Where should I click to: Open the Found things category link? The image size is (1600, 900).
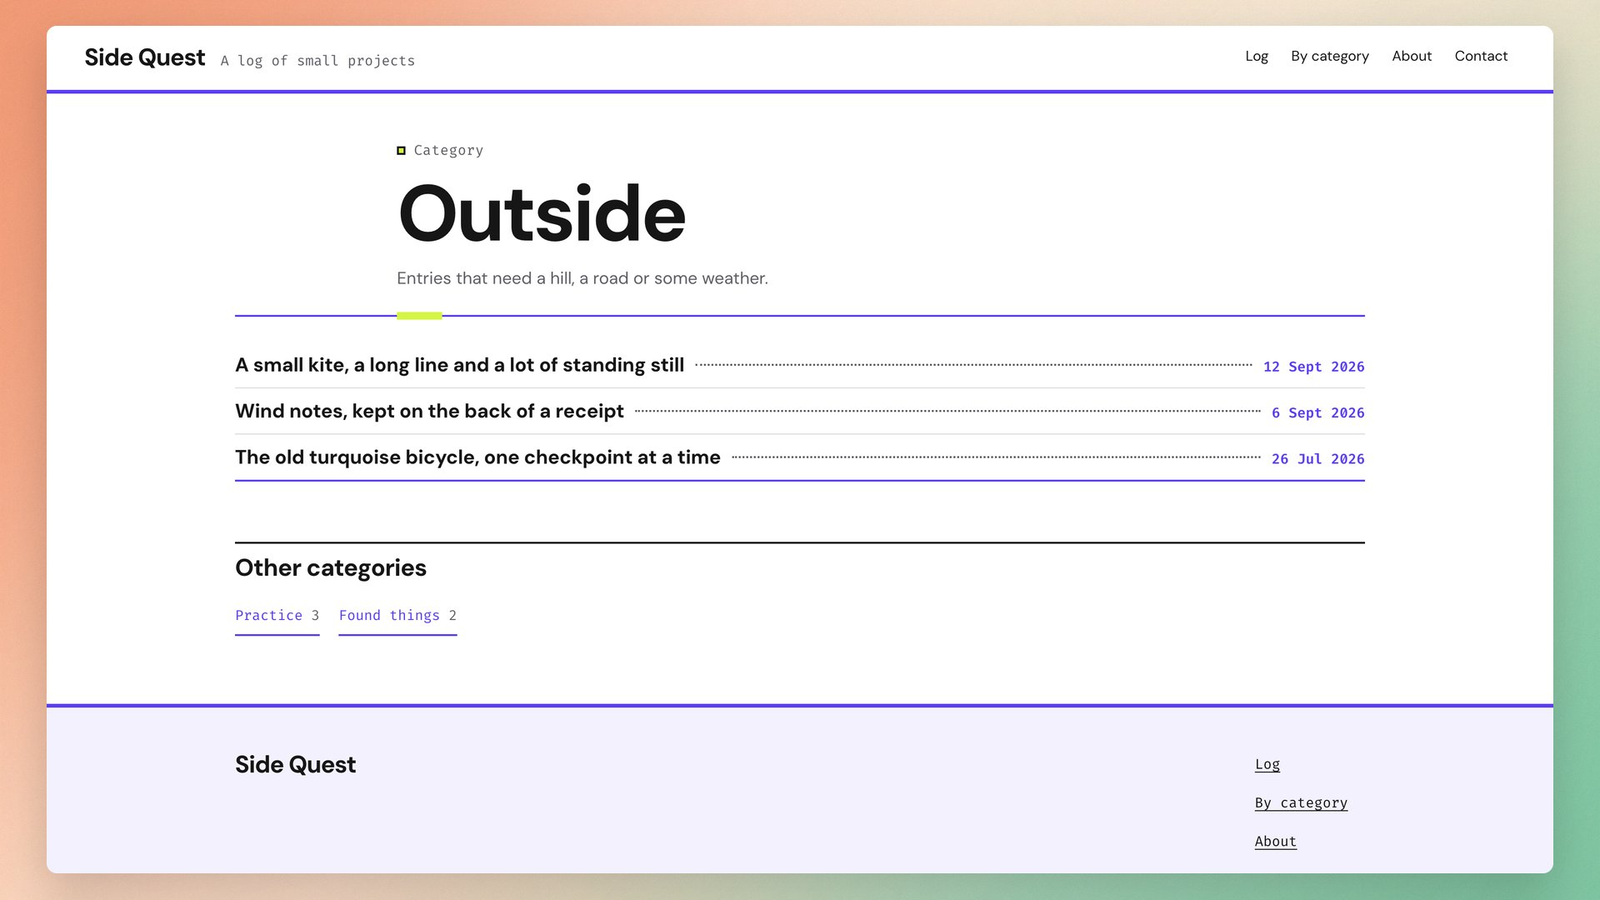pos(397,616)
